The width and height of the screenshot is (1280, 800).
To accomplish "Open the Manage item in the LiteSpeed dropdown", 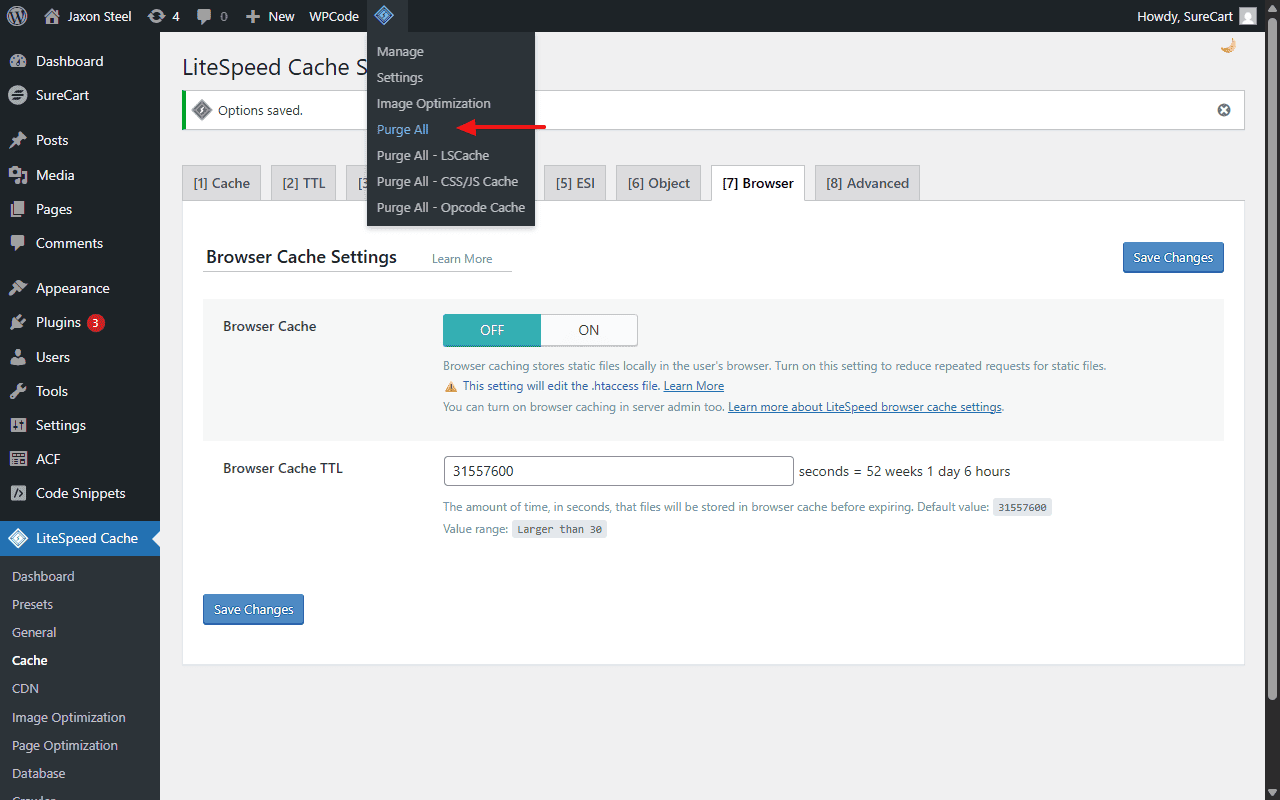I will point(400,51).
